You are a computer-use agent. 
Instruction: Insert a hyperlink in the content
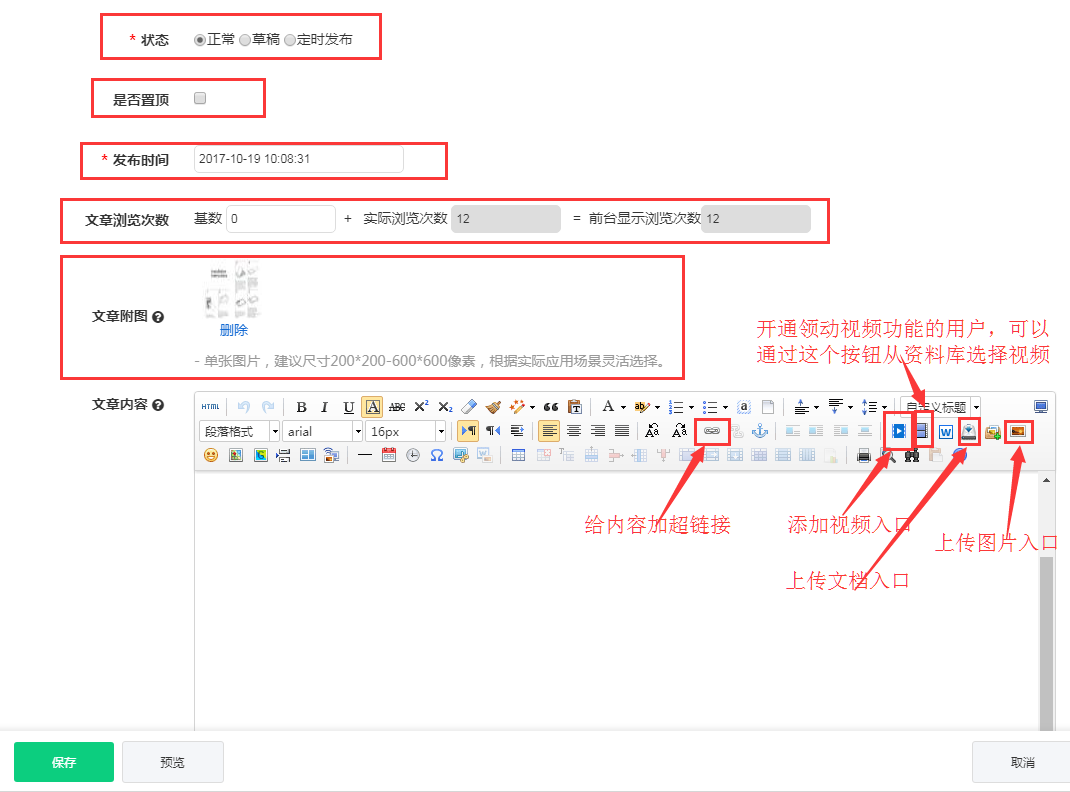711,431
